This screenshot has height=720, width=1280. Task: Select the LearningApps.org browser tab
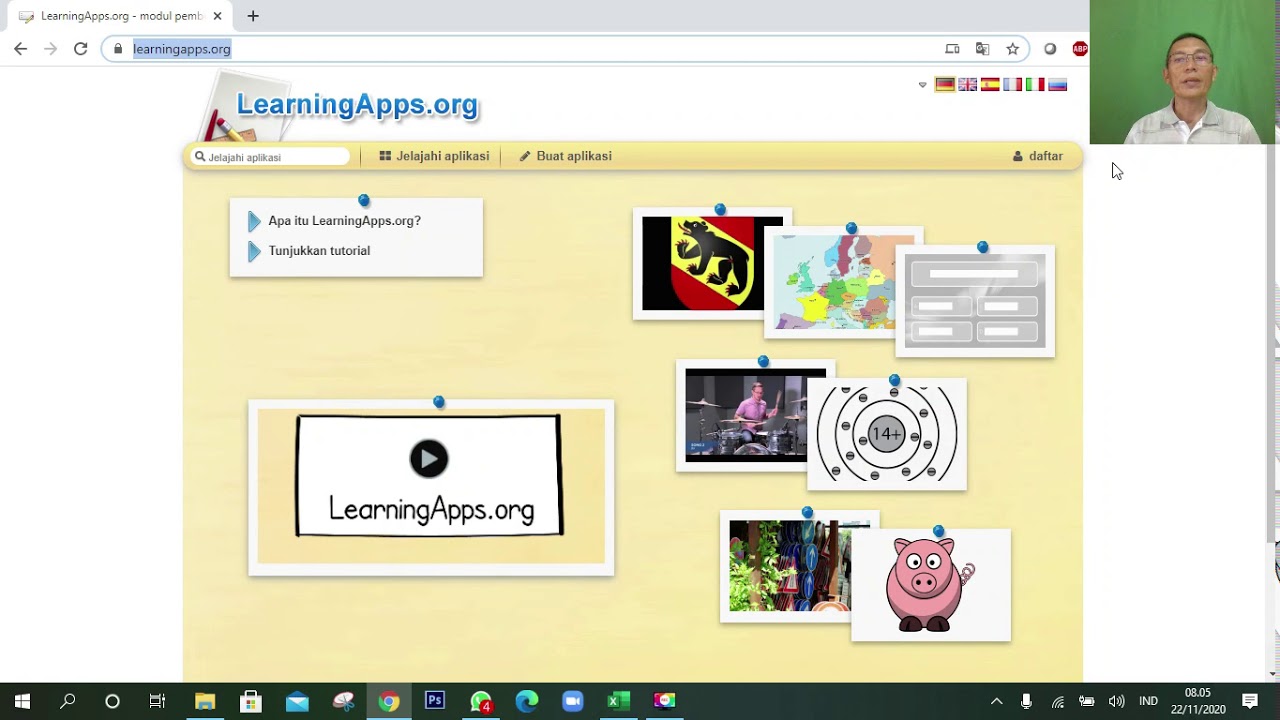pyautogui.click(x=120, y=16)
